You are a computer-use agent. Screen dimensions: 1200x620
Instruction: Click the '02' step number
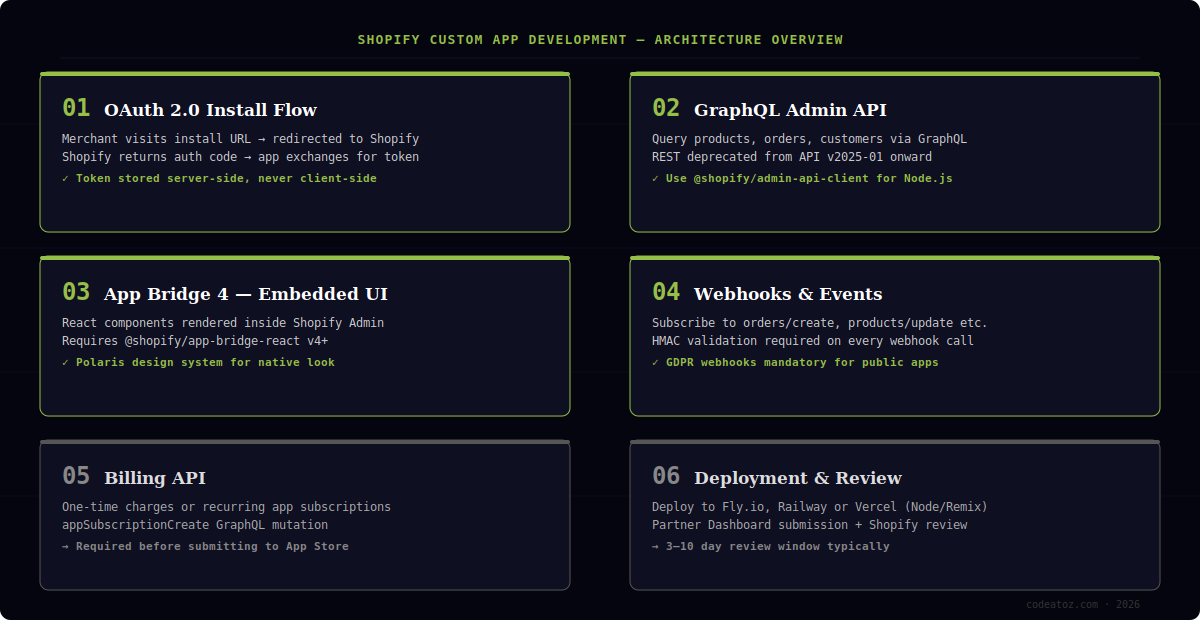666,108
